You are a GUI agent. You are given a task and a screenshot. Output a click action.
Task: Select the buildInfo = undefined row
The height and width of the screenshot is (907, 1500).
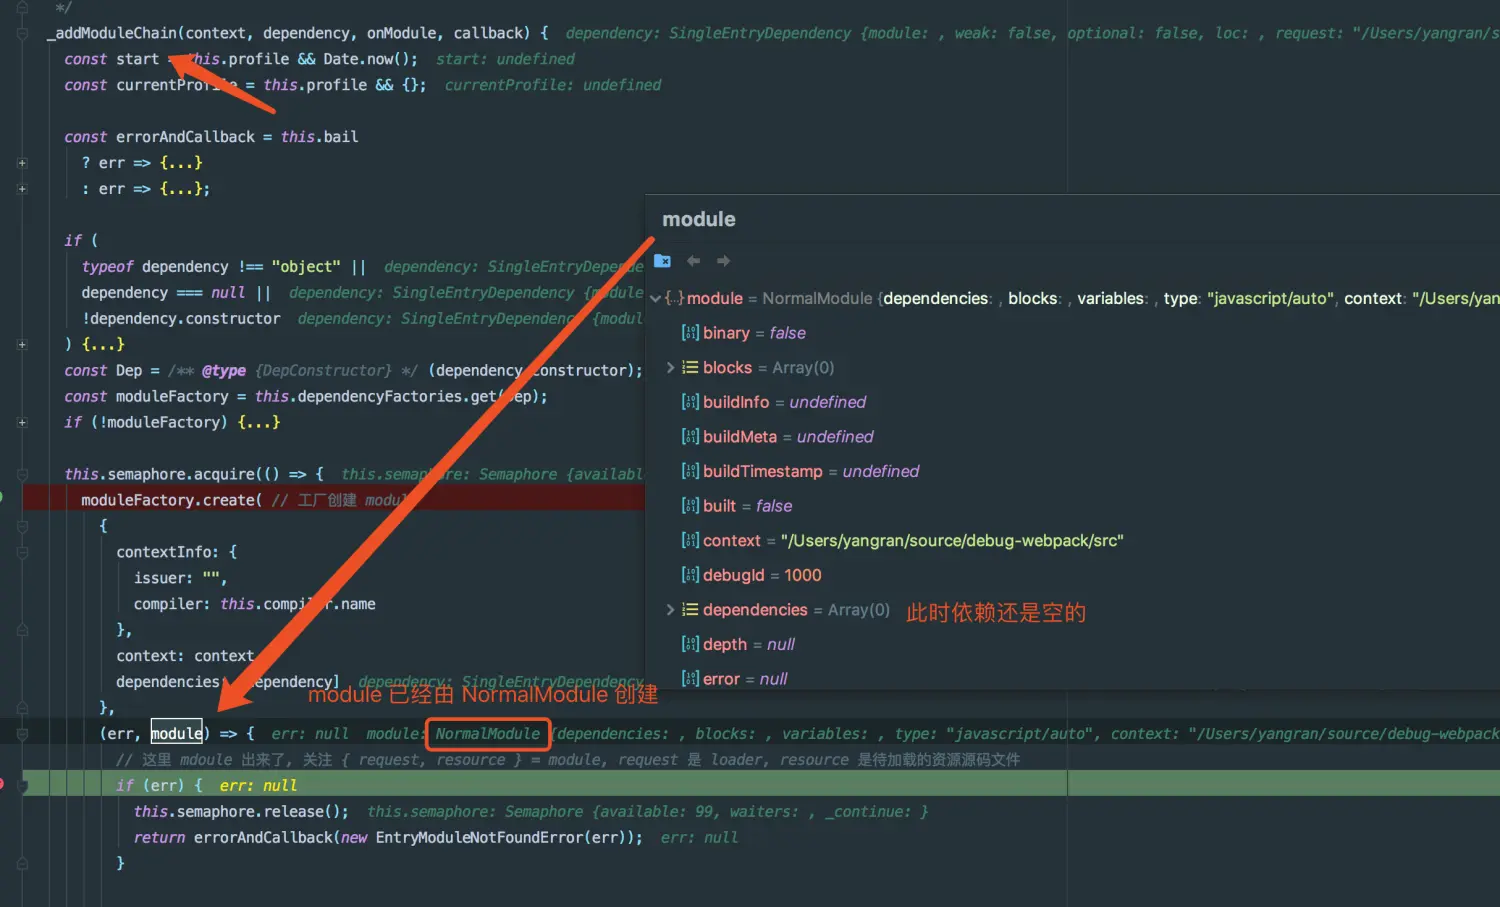tap(1073, 402)
